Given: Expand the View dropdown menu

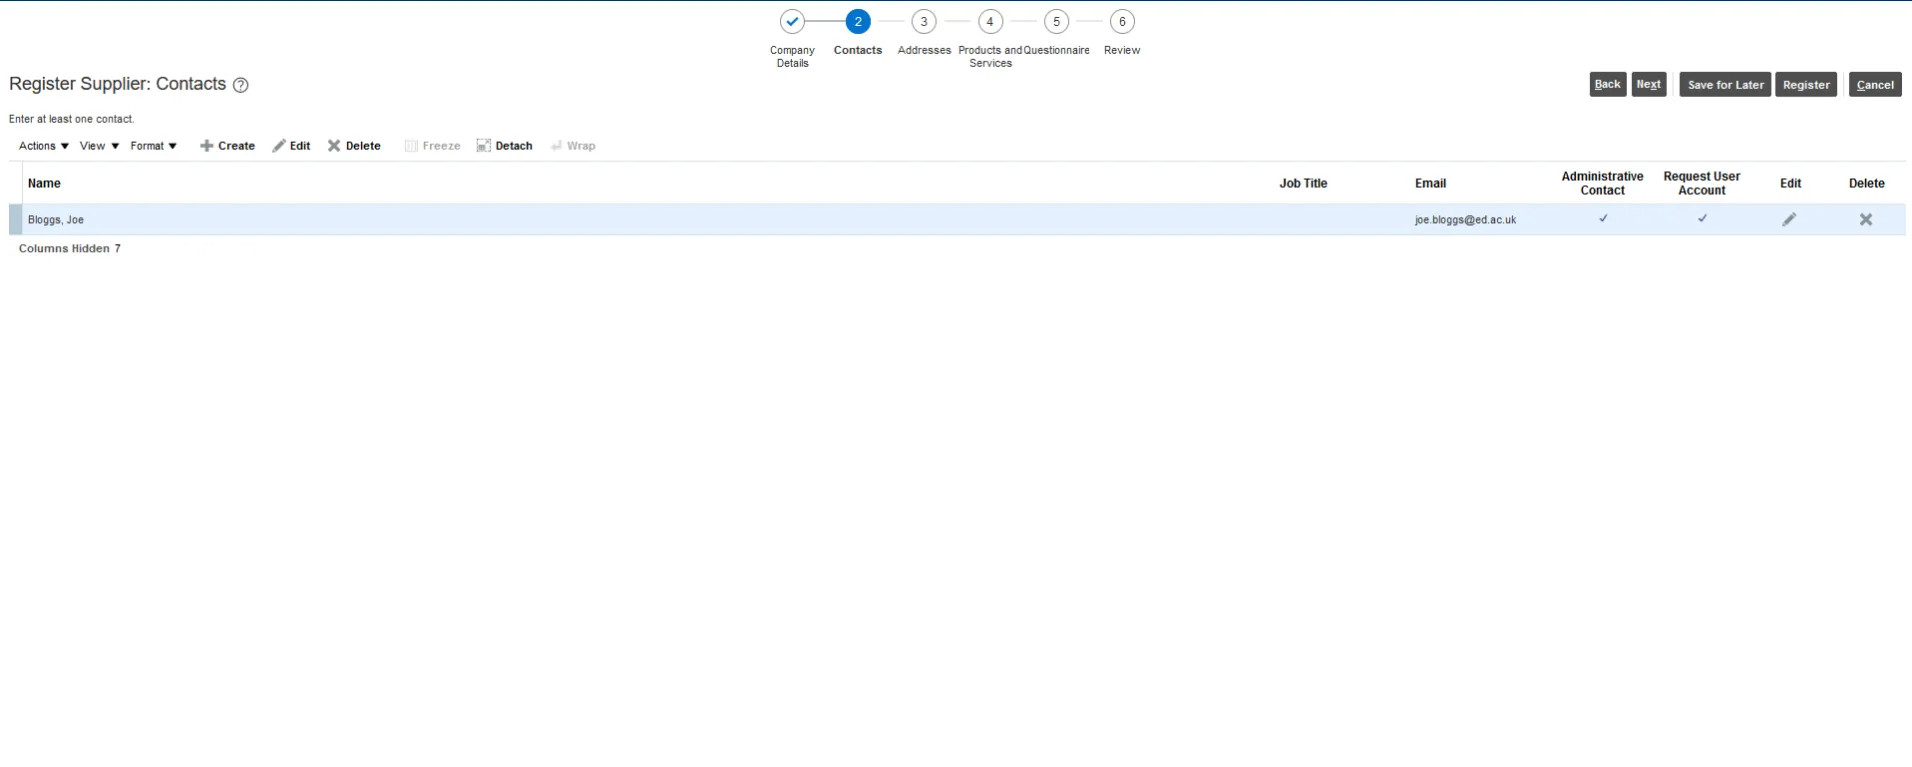Looking at the screenshot, I should coord(99,146).
